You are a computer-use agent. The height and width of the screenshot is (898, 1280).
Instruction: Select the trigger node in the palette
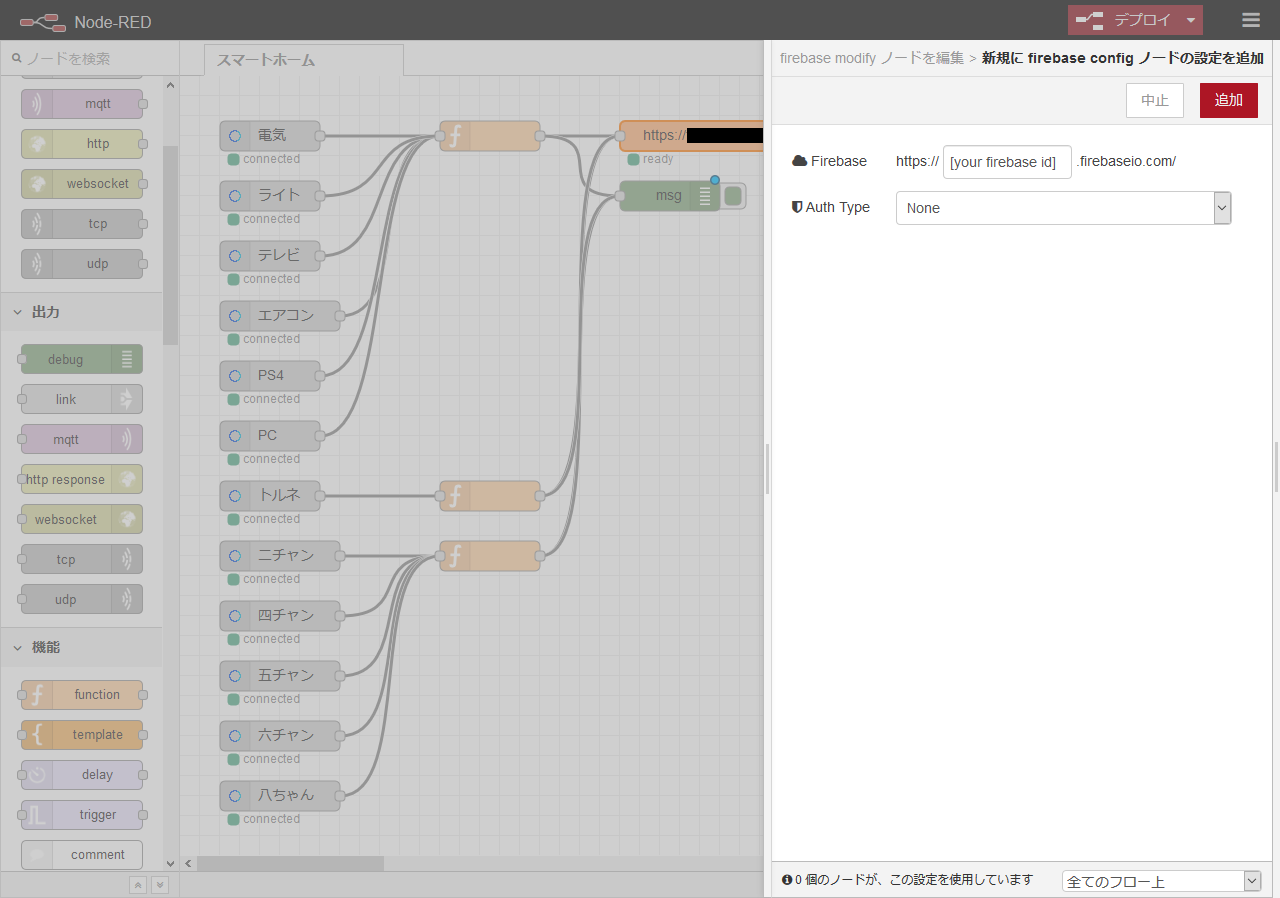[81, 814]
